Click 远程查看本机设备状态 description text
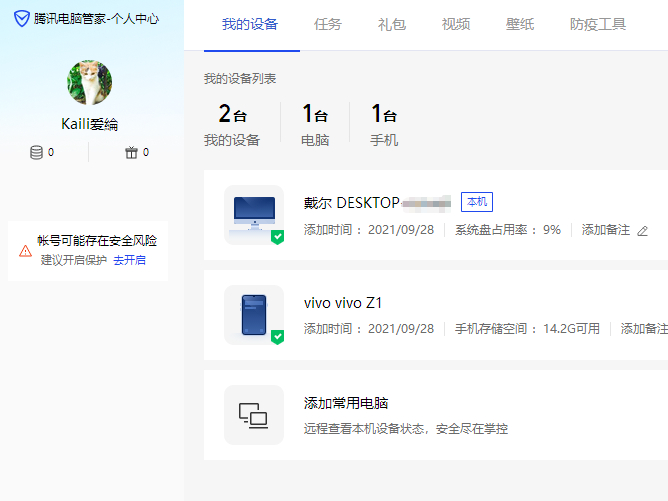The image size is (668, 501). click(406, 429)
